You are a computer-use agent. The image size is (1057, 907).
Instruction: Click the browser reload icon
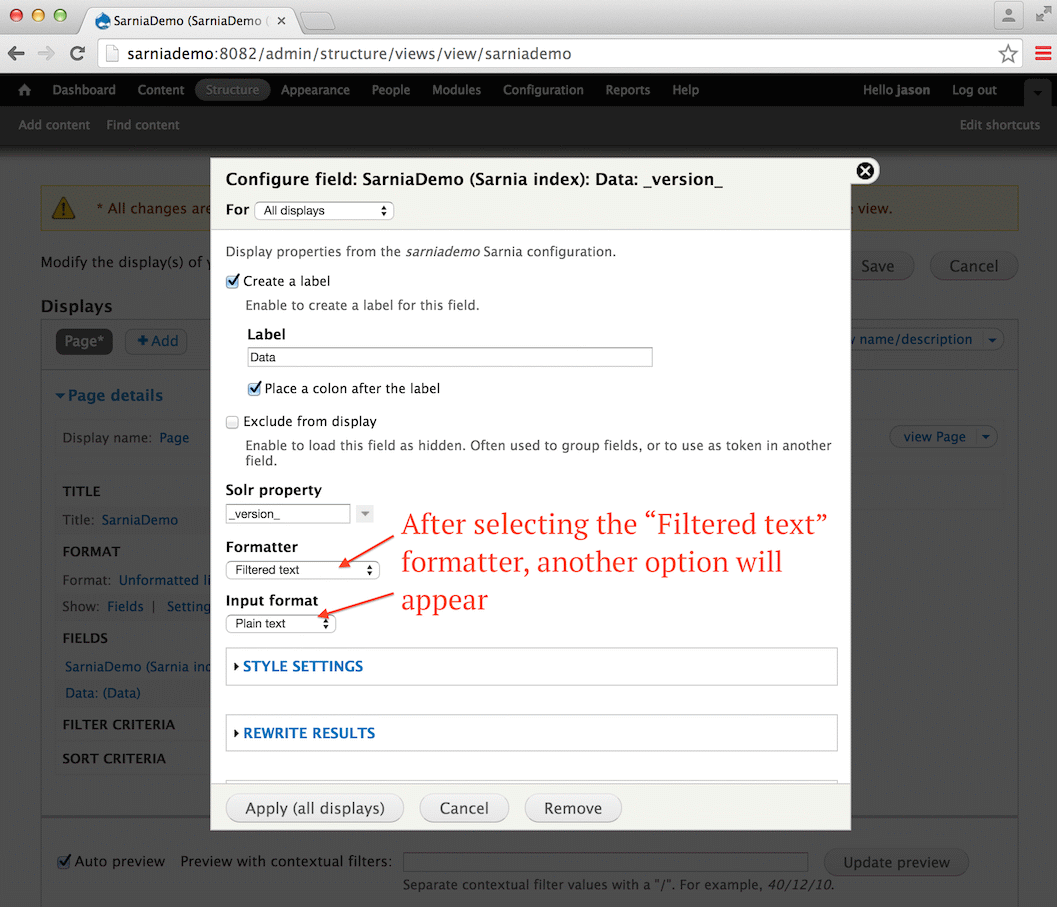pyautogui.click(x=77, y=54)
